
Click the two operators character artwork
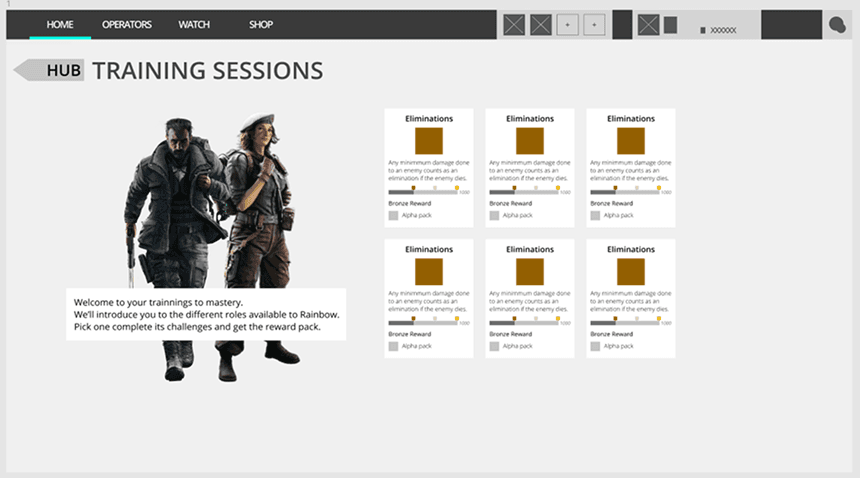click(x=214, y=247)
